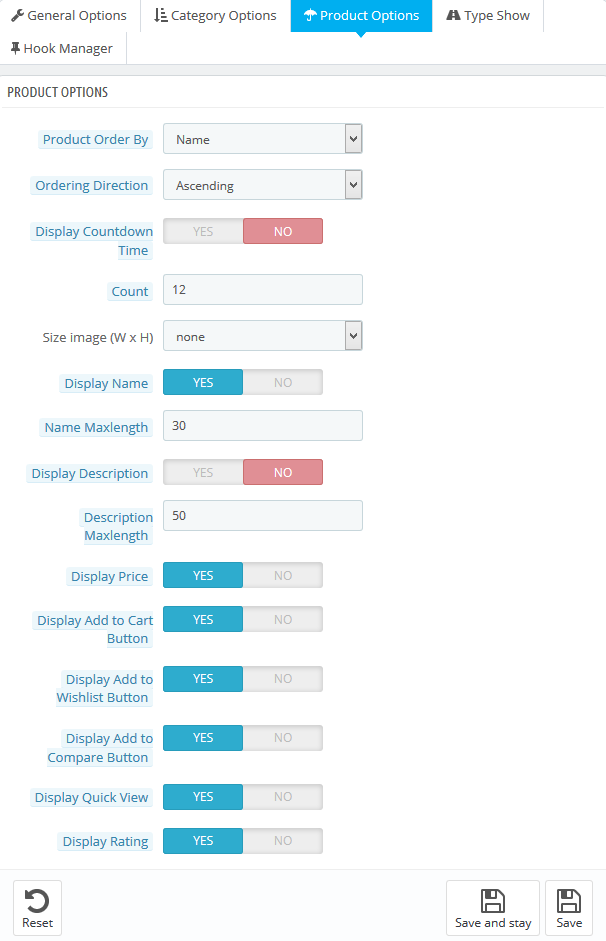Set Display Description to YES
606x941 pixels.
(x=203, y=472)
